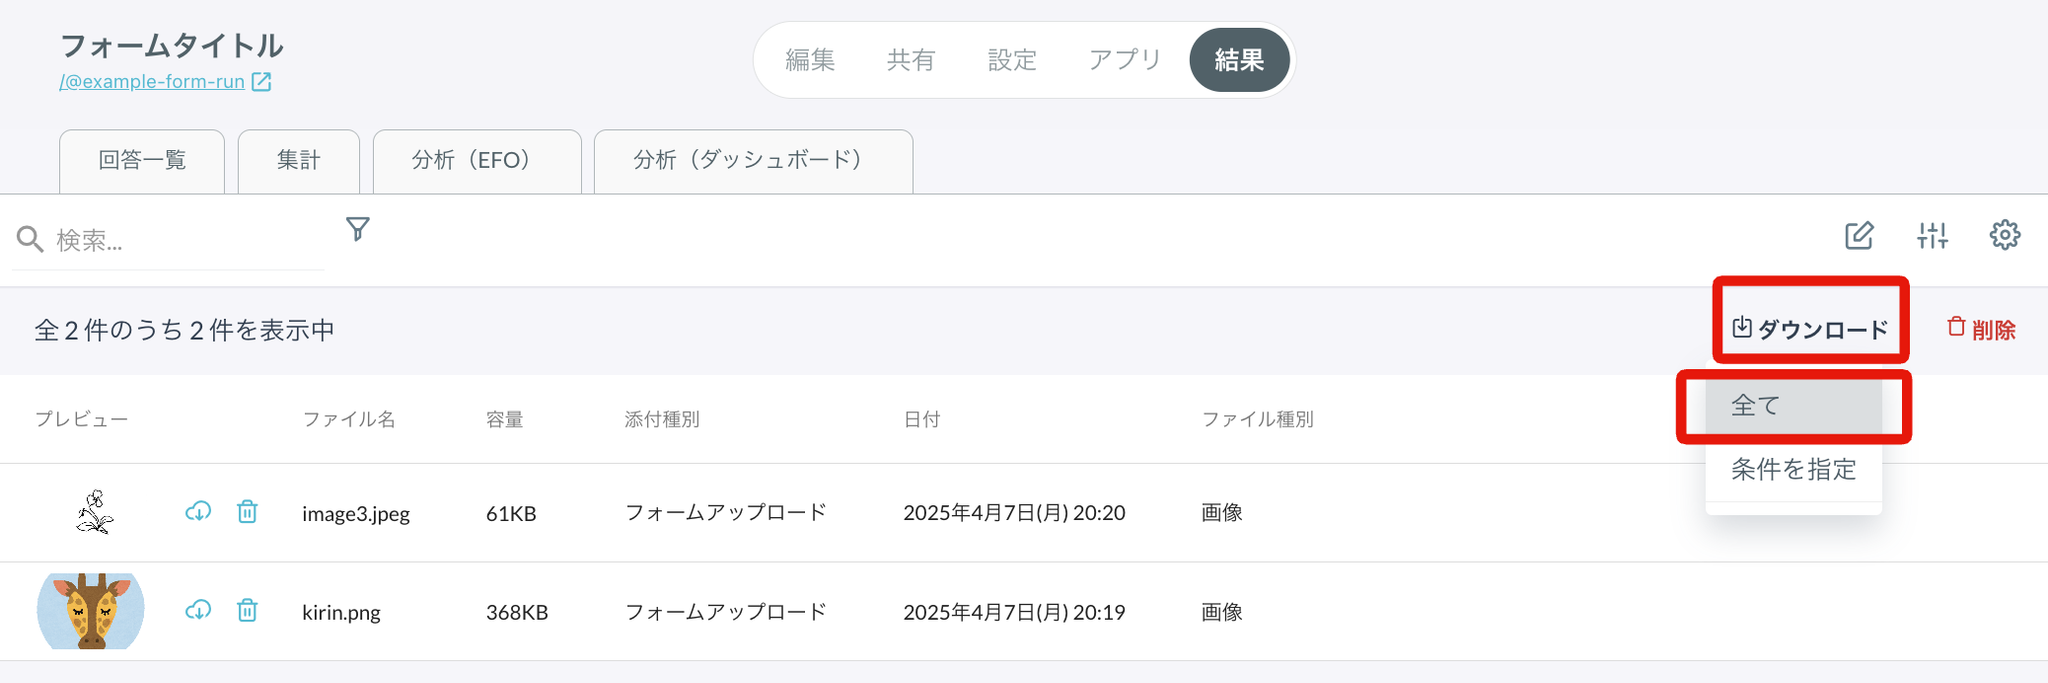Open the edit pencil icon at top right

[1859, 236]
